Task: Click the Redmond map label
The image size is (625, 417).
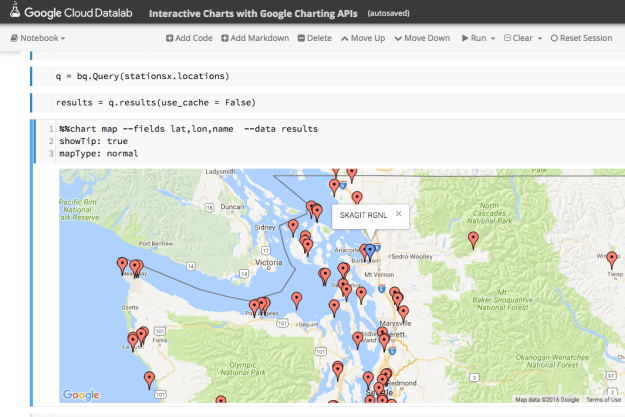Action: click(402, 383)
